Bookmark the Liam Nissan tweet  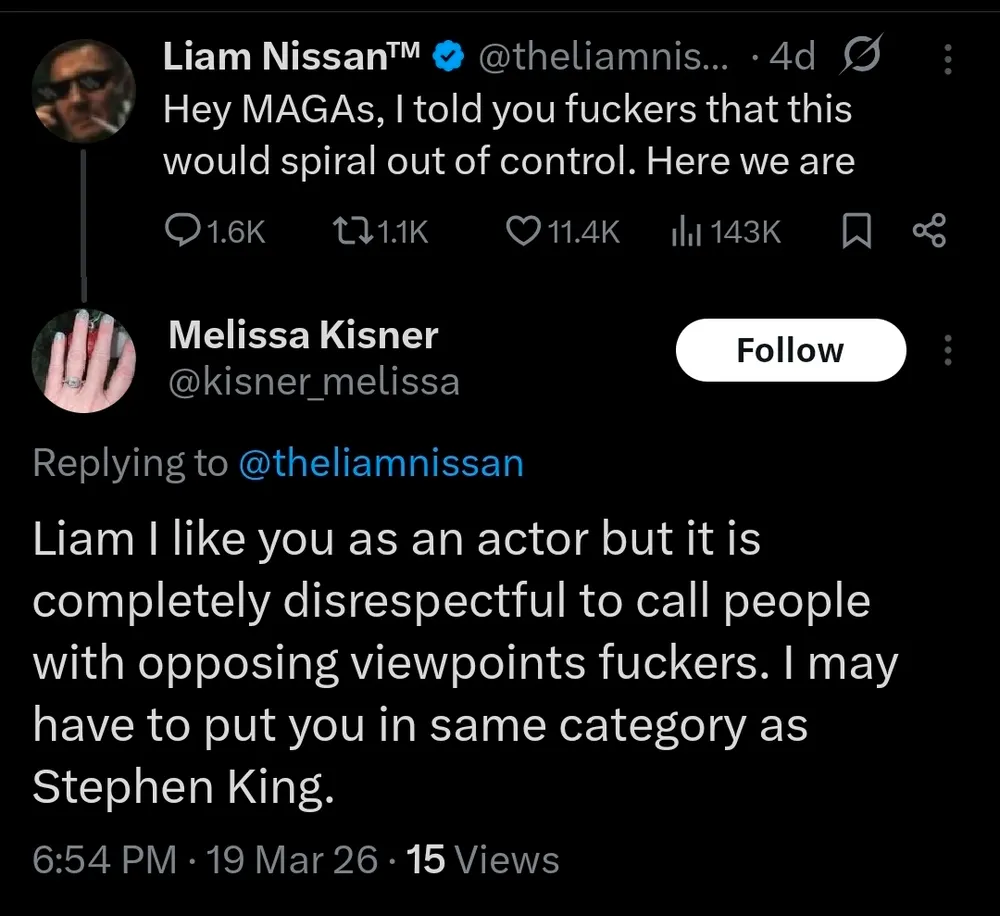tap(855, 232)
